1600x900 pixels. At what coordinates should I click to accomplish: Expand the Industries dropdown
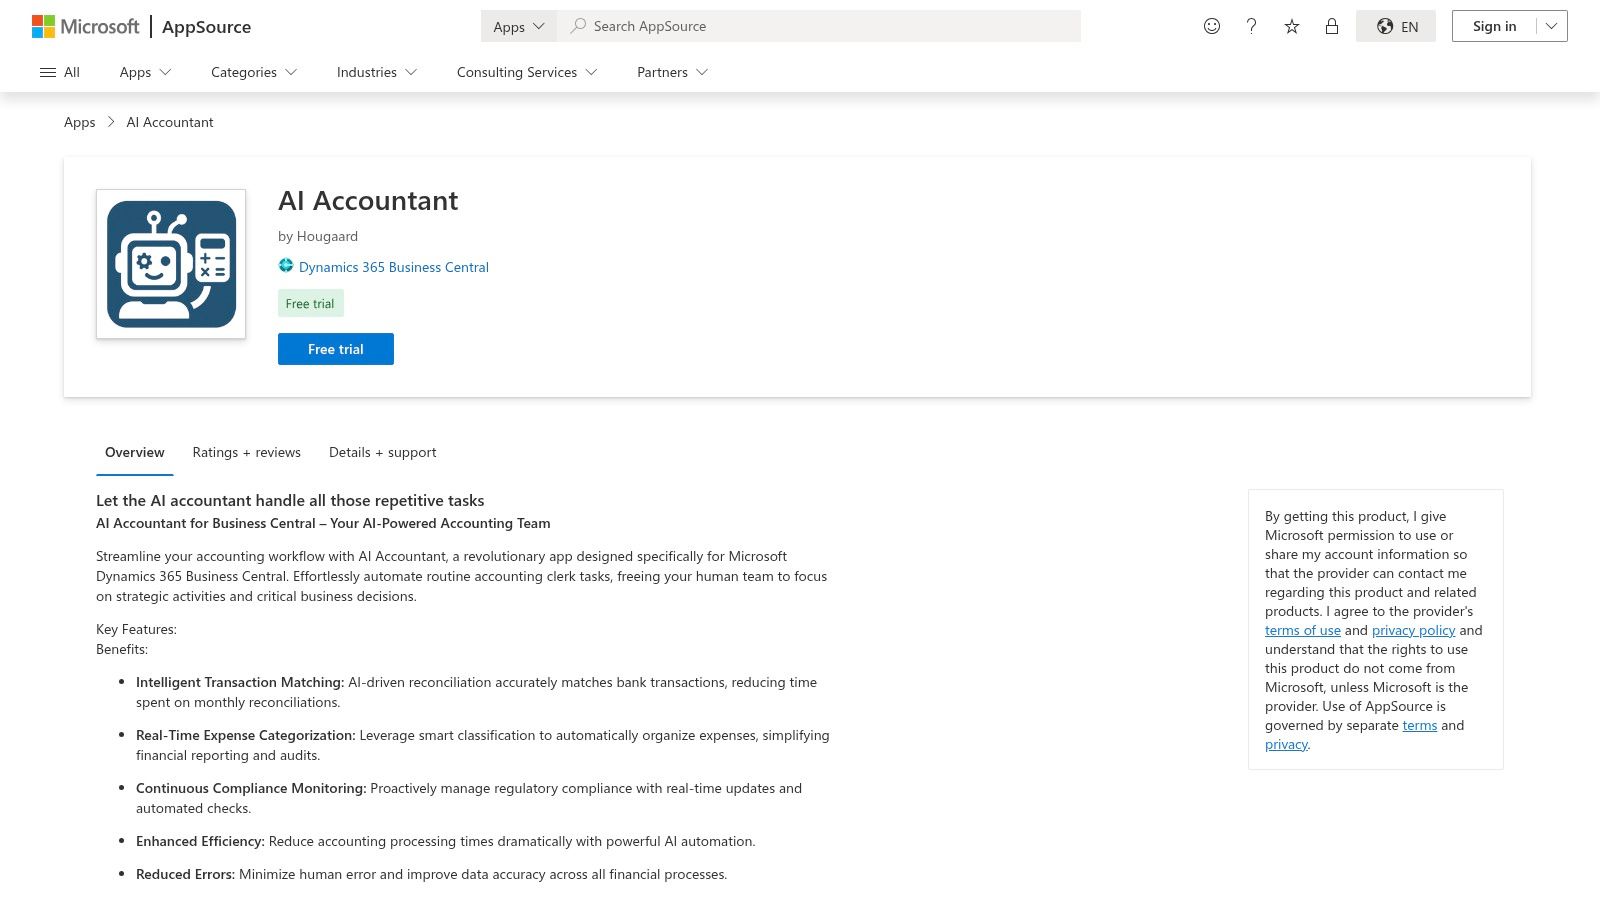375,72
